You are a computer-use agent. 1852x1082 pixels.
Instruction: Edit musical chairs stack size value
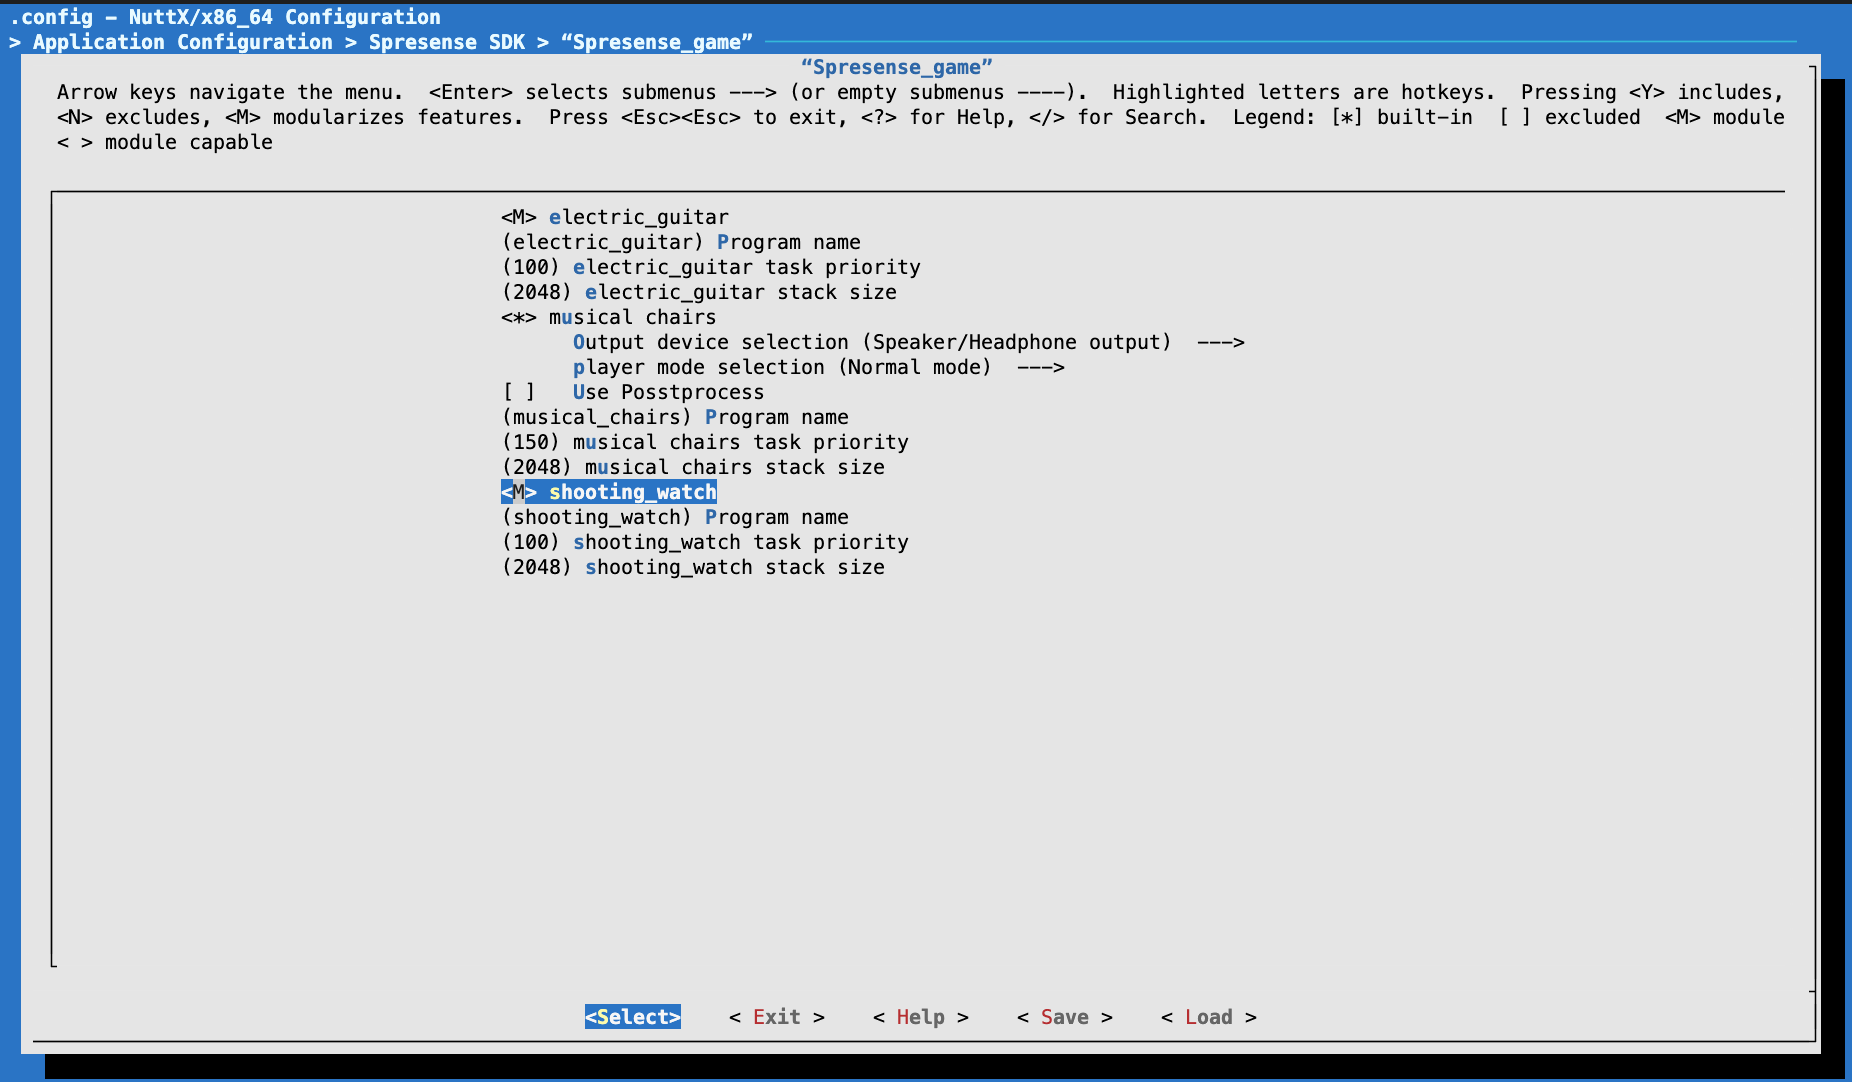click(x=692, y=467)
